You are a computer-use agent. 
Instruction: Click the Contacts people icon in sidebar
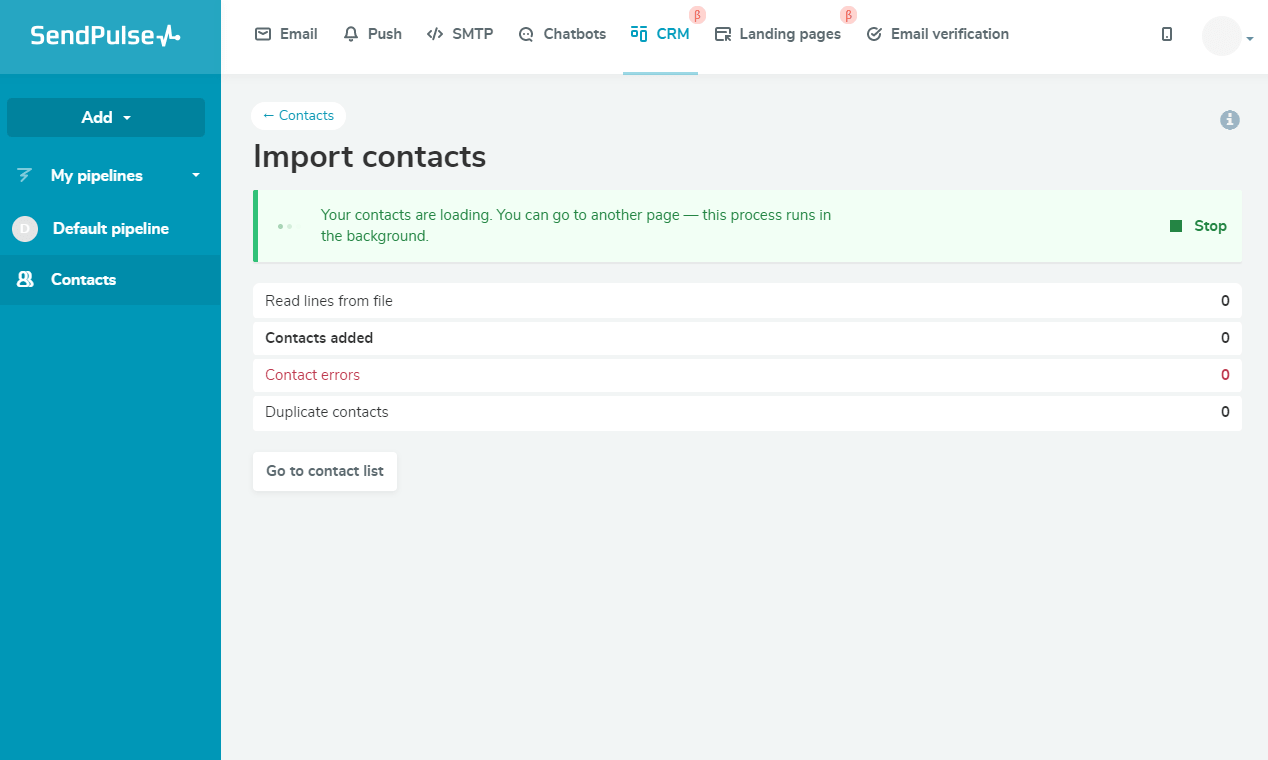pos(26,280)
